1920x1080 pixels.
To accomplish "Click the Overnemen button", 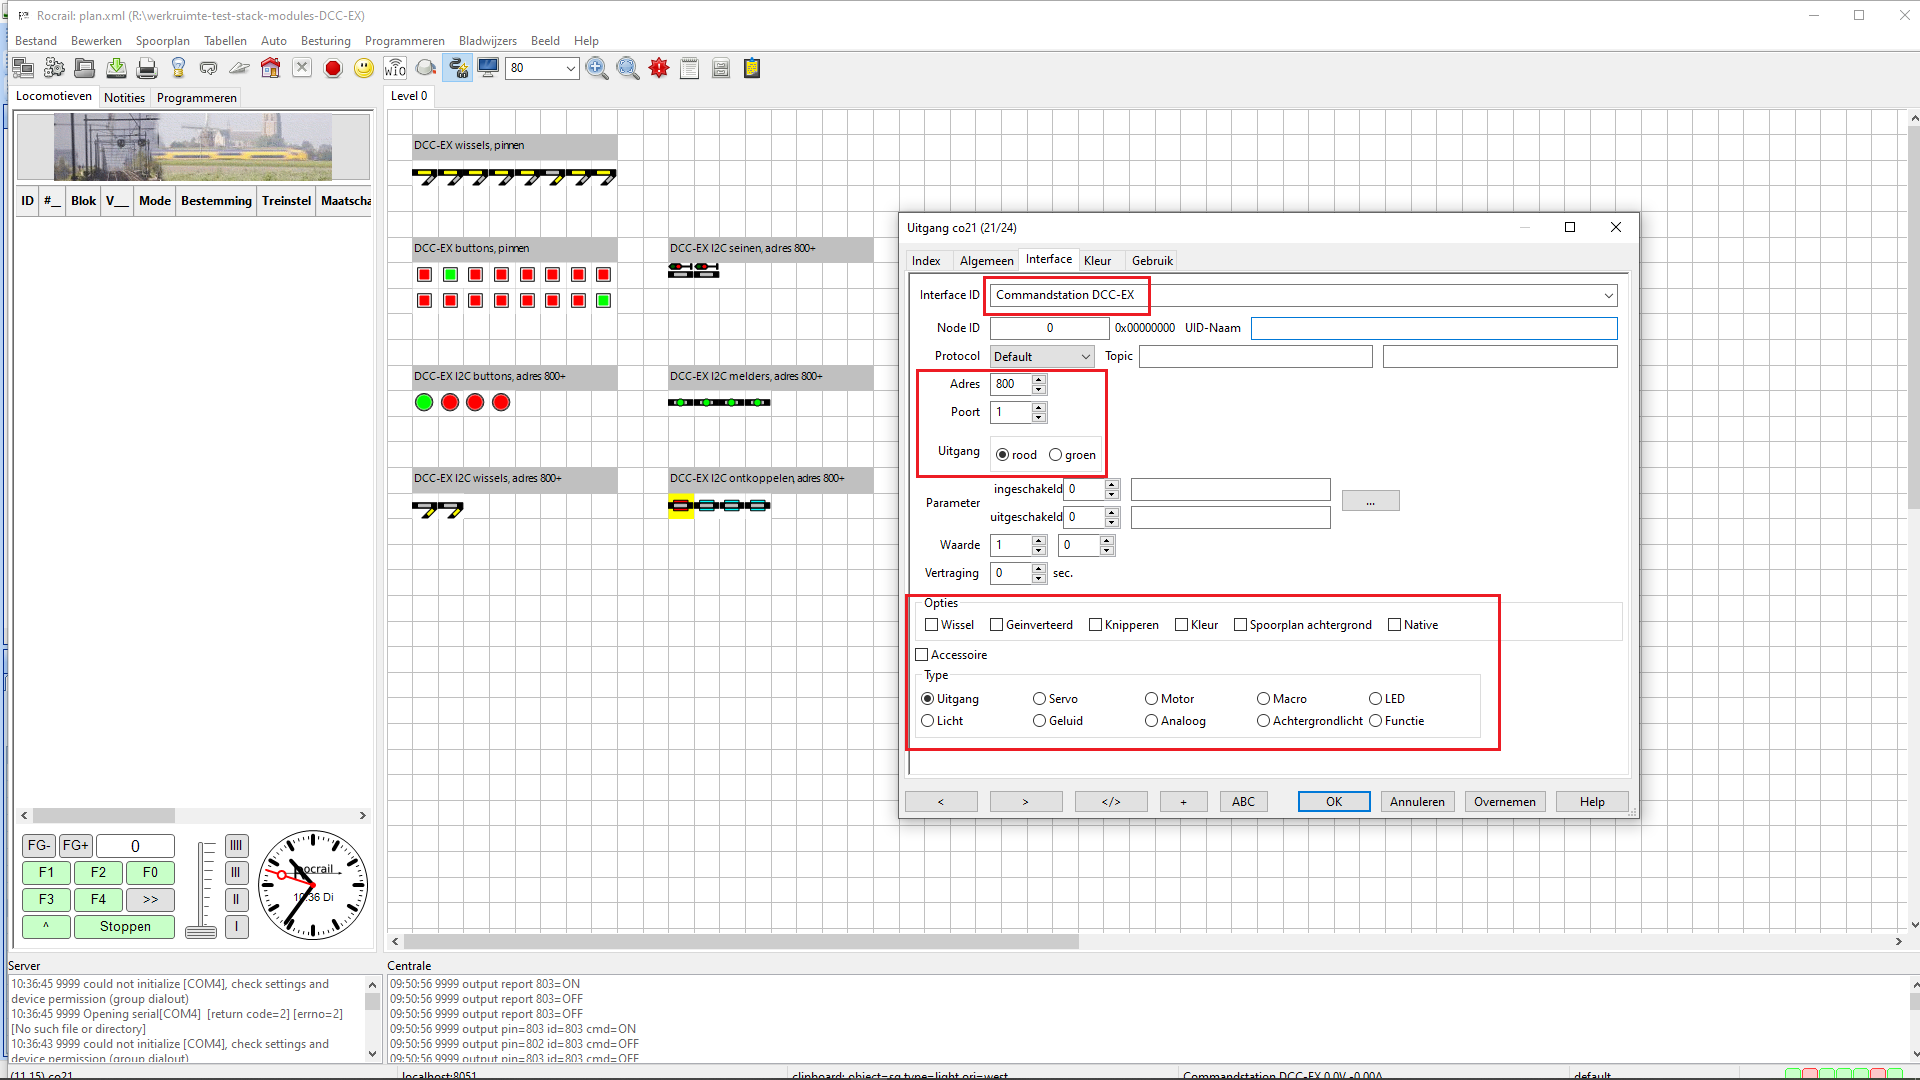I will (1504, 802).
